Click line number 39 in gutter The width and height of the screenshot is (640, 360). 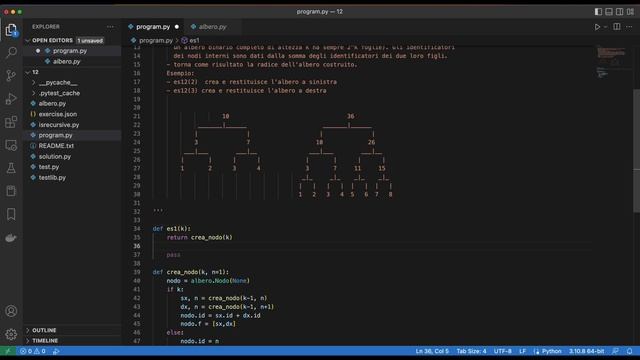click(x=136, y=272)
